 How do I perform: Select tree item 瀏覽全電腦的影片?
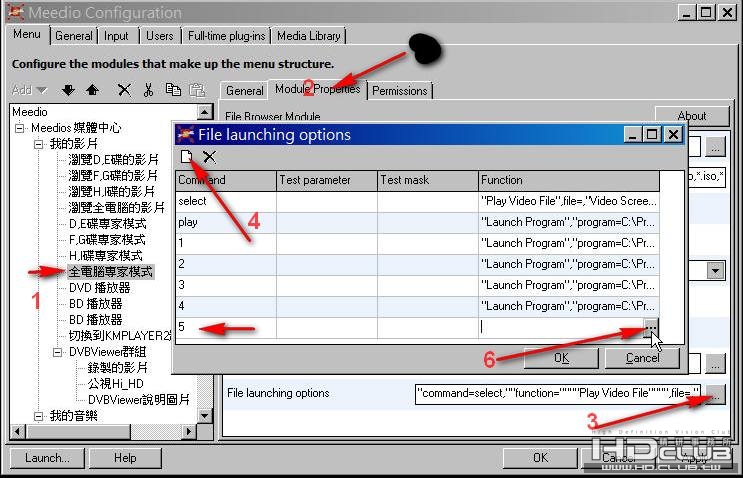click(x=117, y=207)
